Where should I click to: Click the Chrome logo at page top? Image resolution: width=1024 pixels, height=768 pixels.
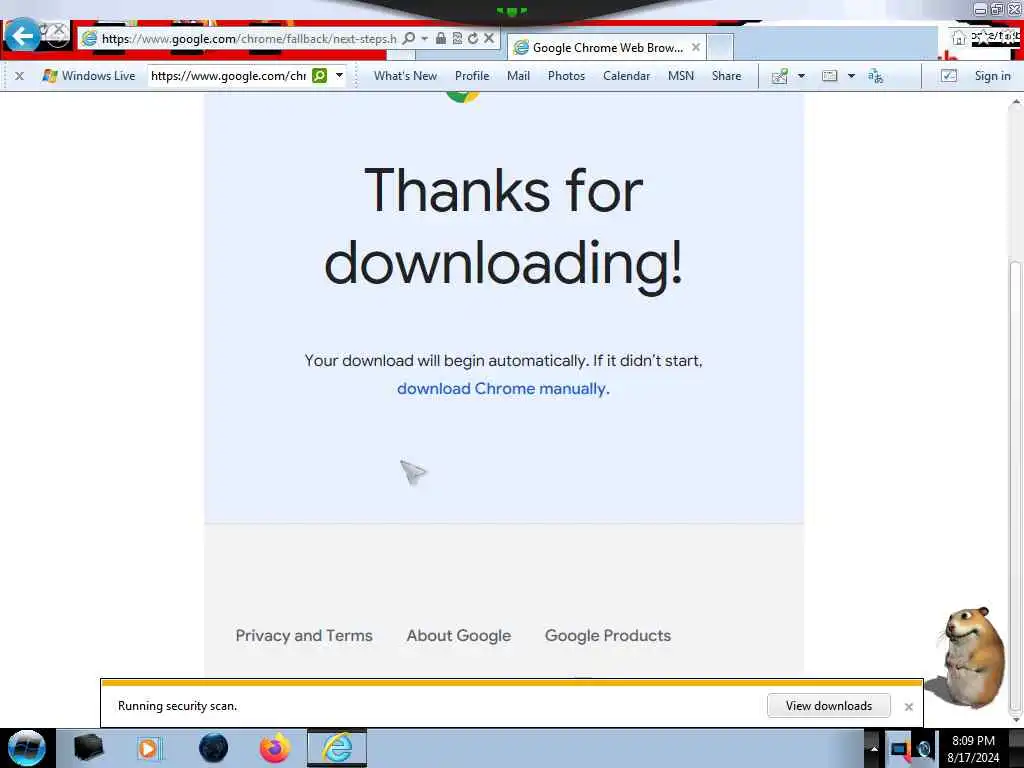[462, 97]
